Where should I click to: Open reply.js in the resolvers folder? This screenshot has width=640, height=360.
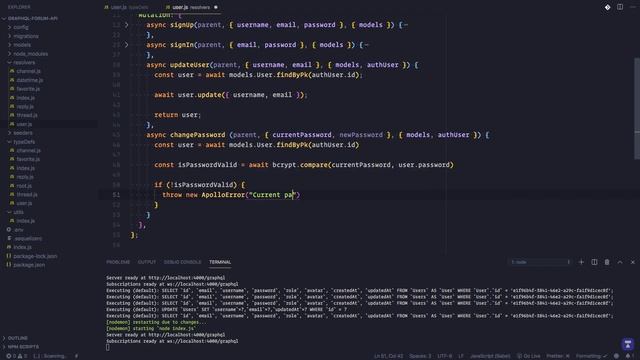click(x=25, y=107)
